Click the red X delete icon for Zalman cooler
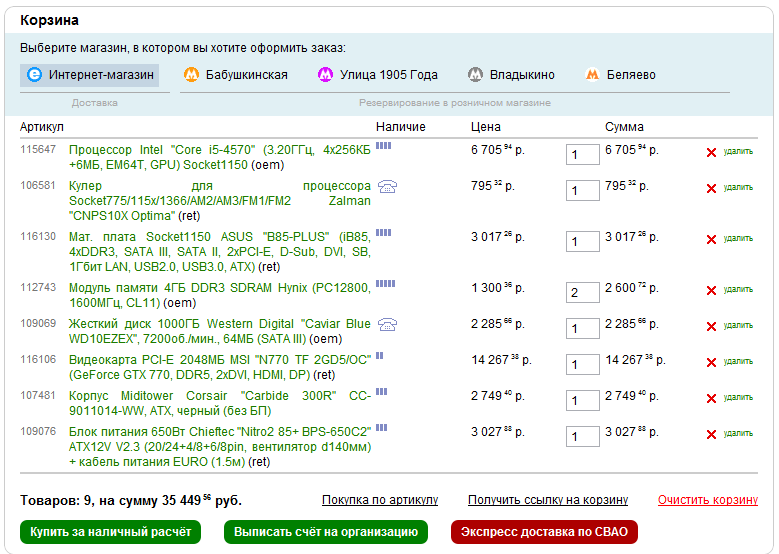This screenshot has width=779, height=554. [x=711, y=188]
